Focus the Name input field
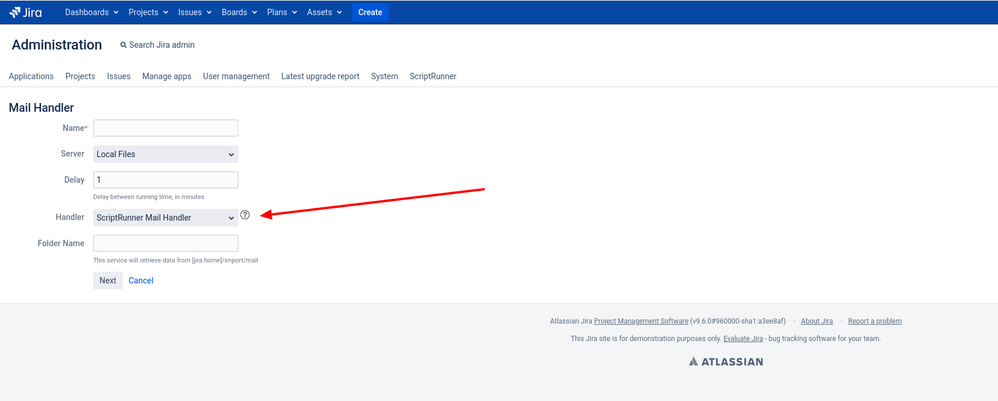The image size is (998, 401). tap(165, 128)
